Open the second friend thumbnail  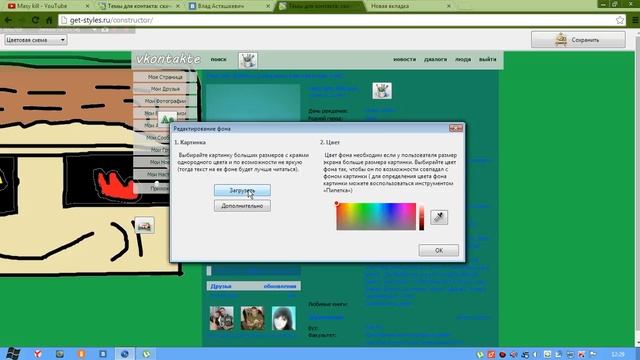(252, 318)
